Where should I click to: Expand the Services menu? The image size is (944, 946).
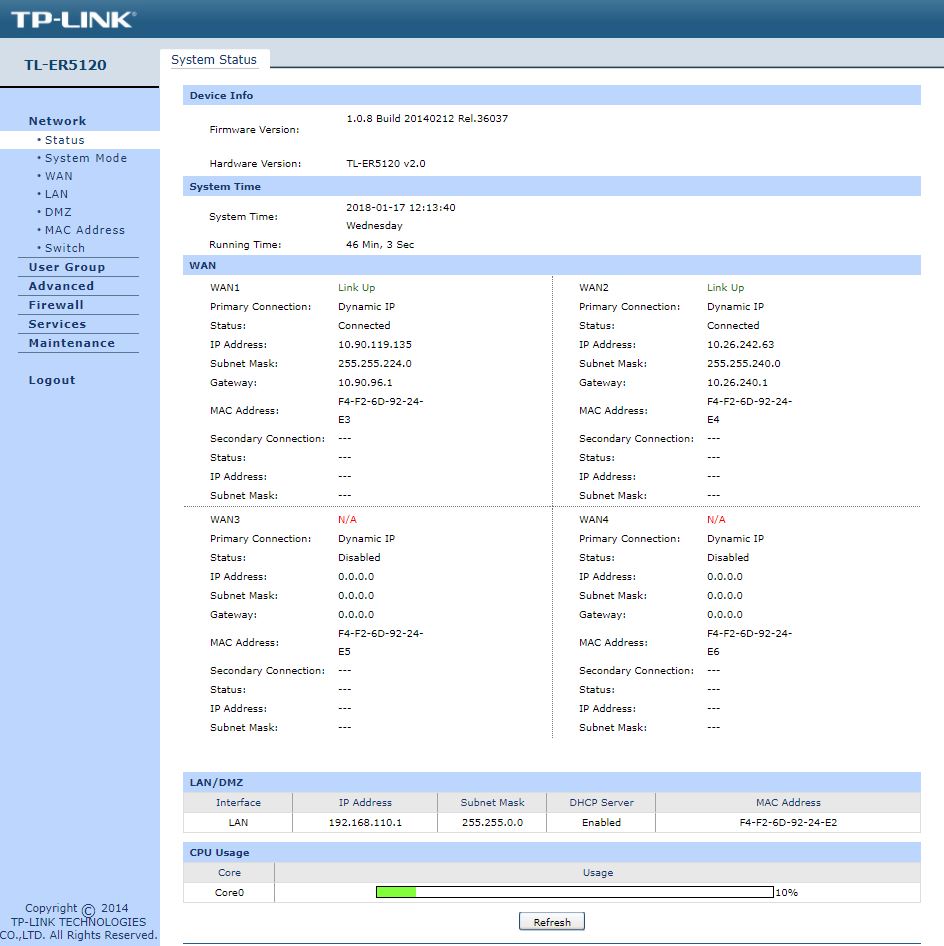click(x=57, y=324)
